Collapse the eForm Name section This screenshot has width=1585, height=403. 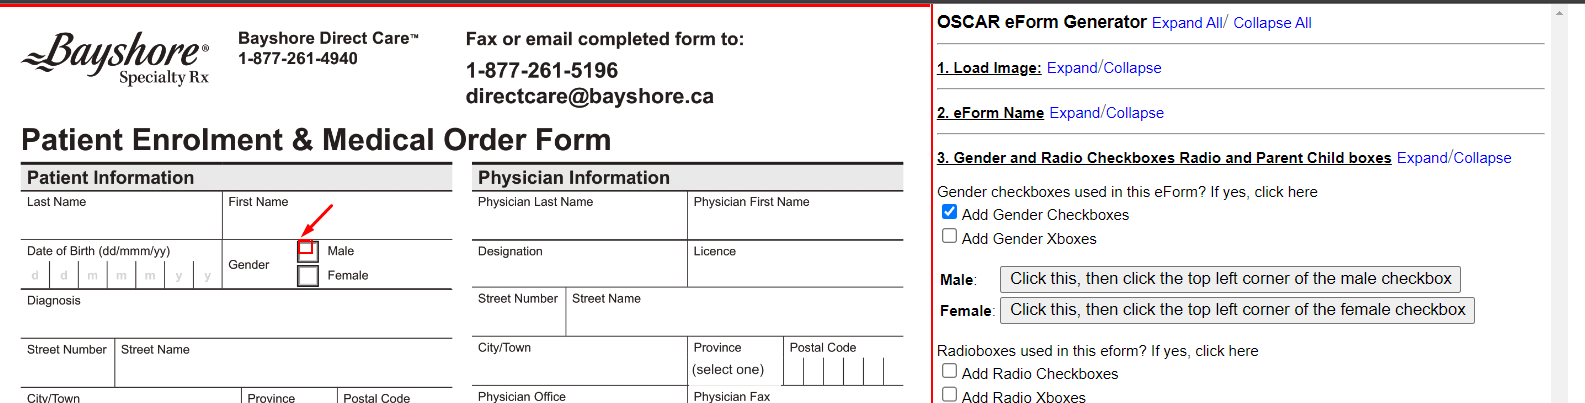(1135, 113)
